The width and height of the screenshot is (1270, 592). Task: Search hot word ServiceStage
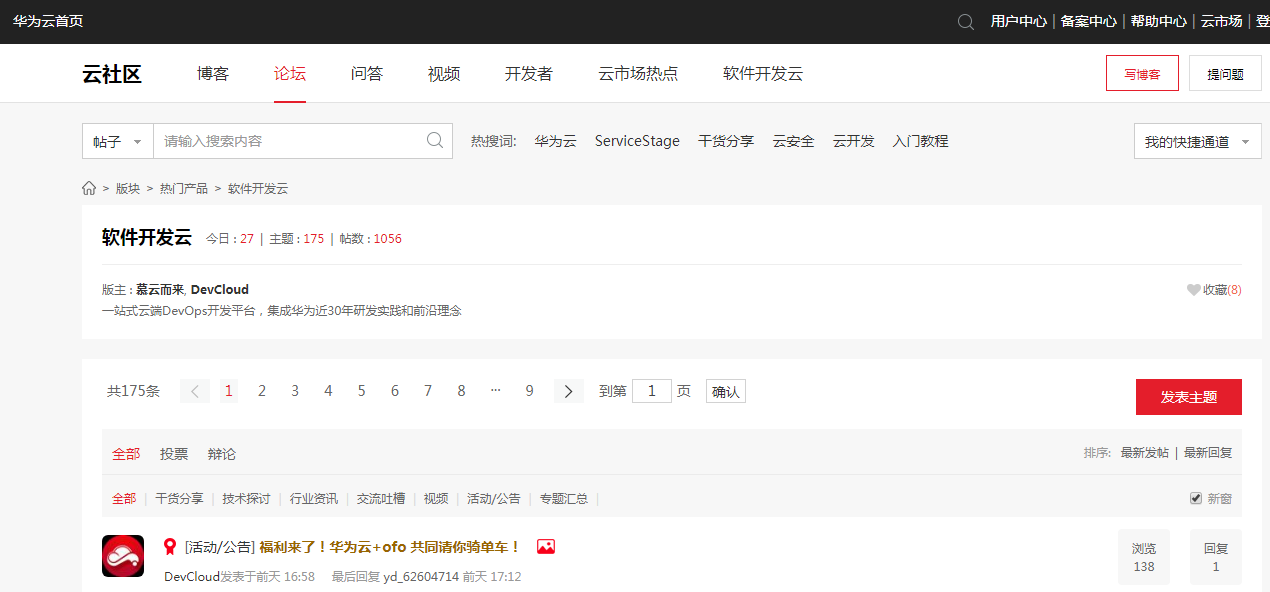coord(637,141)
